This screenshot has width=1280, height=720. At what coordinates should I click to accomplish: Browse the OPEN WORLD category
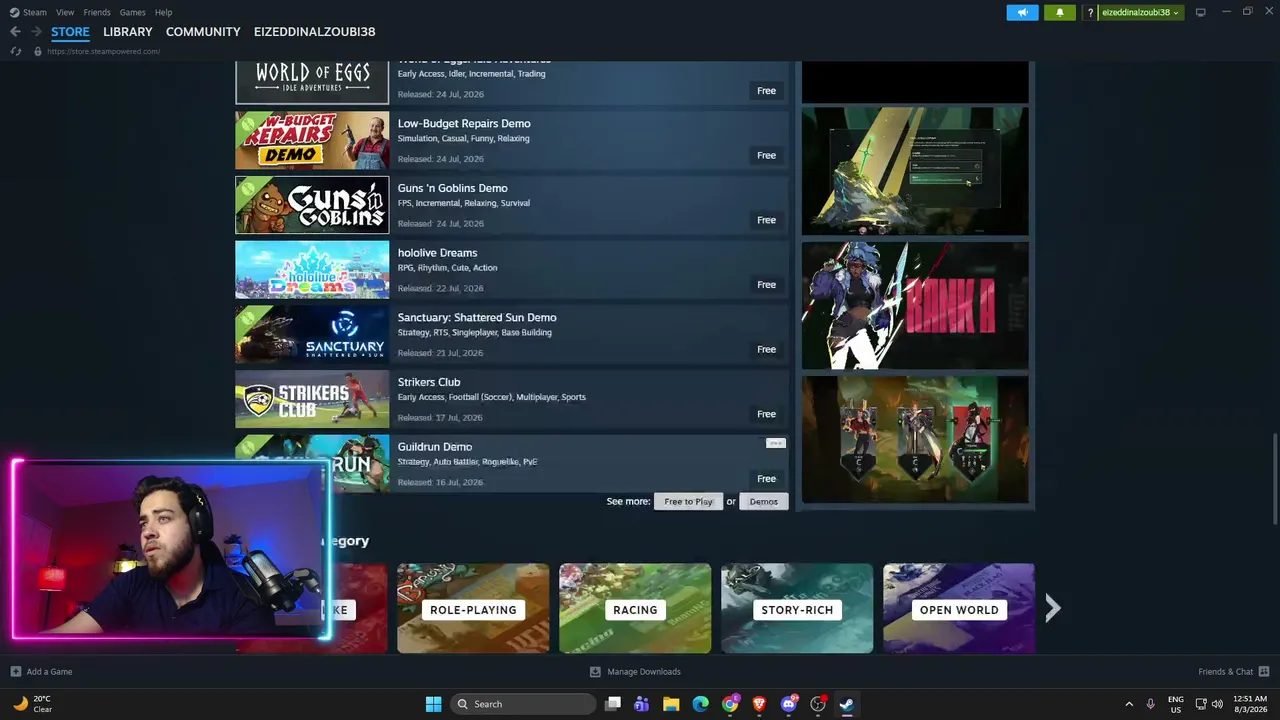click(959, 608)
